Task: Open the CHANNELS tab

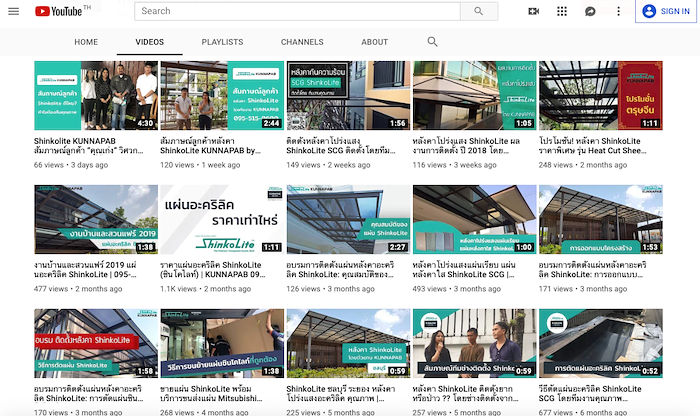Action: [302, 42]
